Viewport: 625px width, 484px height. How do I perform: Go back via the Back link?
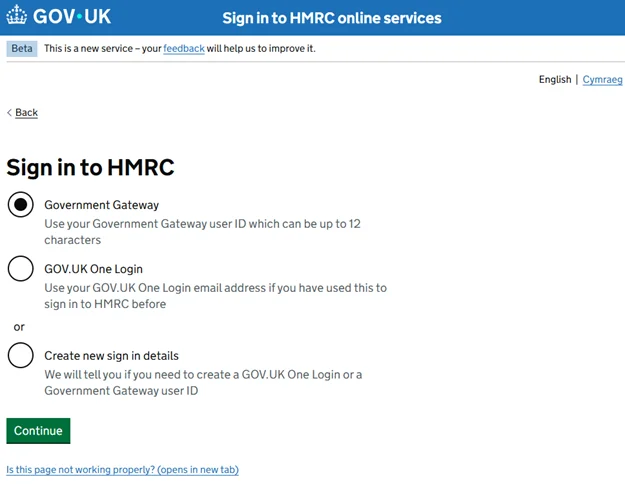click(x=26, y=113)
